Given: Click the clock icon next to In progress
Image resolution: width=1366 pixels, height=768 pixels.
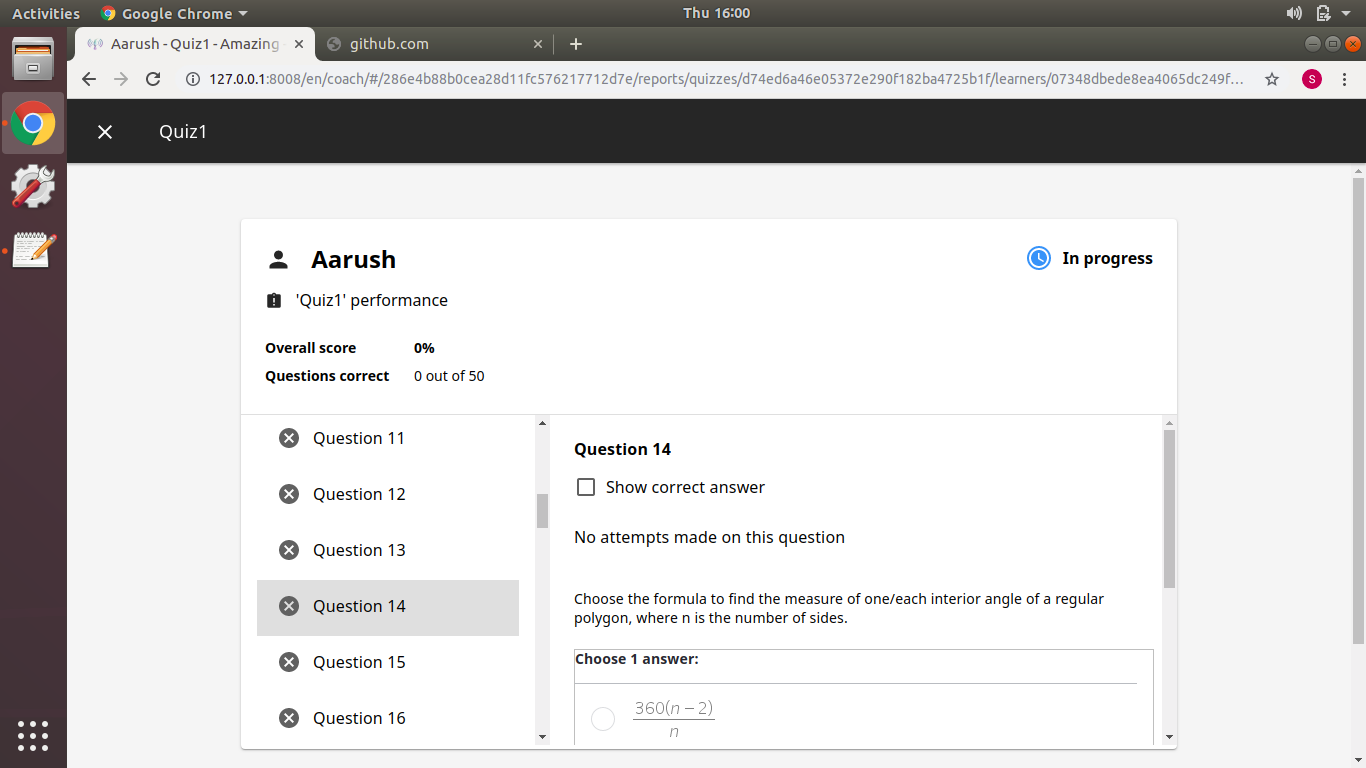Looking at the screenshot, I should [x=1039, y=258].
